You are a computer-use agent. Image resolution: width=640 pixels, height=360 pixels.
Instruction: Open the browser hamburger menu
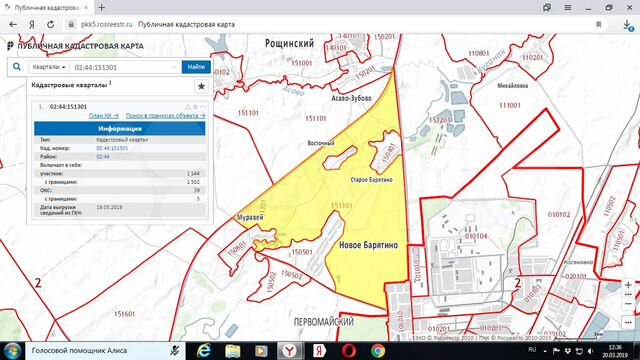coord(568,7)
